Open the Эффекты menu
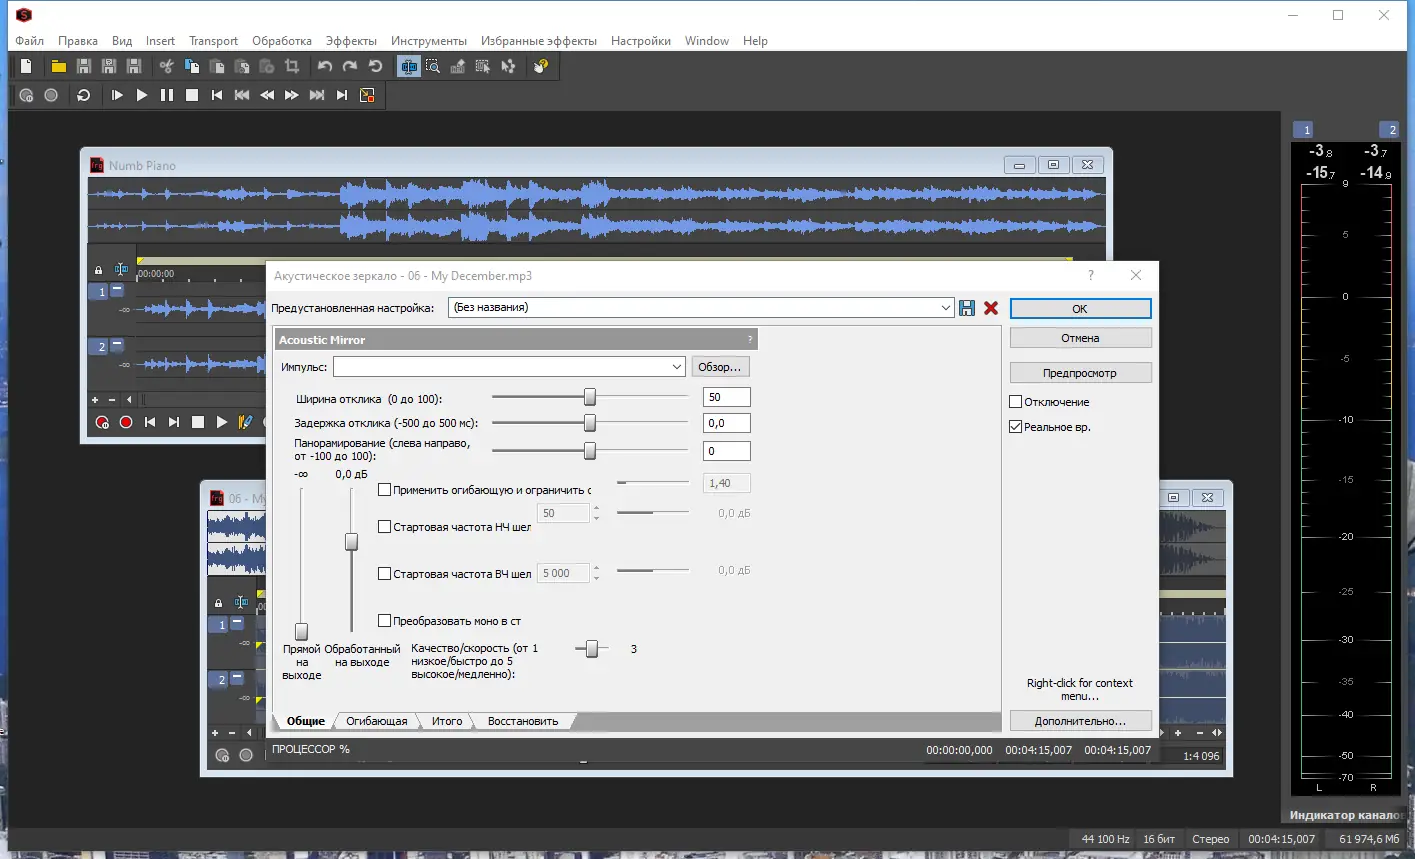The height and width of the screenshot is (859, 1415). [351, 41]
